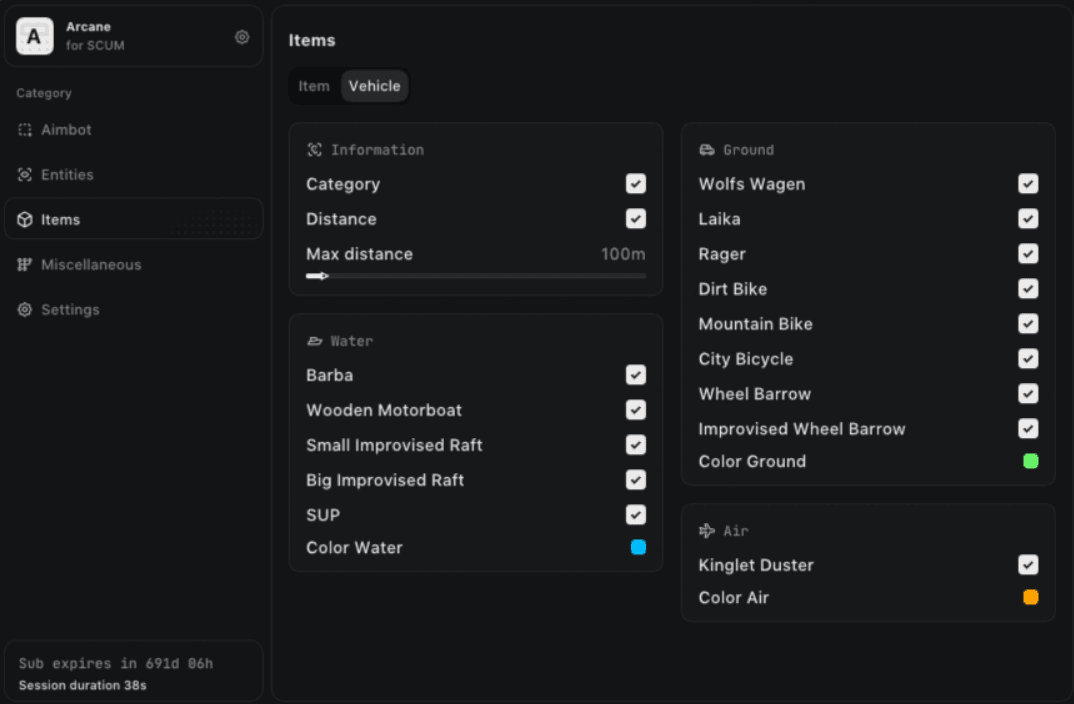Click the Air section plane icon
Viewport: 1074px width, 704px height.
tap(707, 531)
